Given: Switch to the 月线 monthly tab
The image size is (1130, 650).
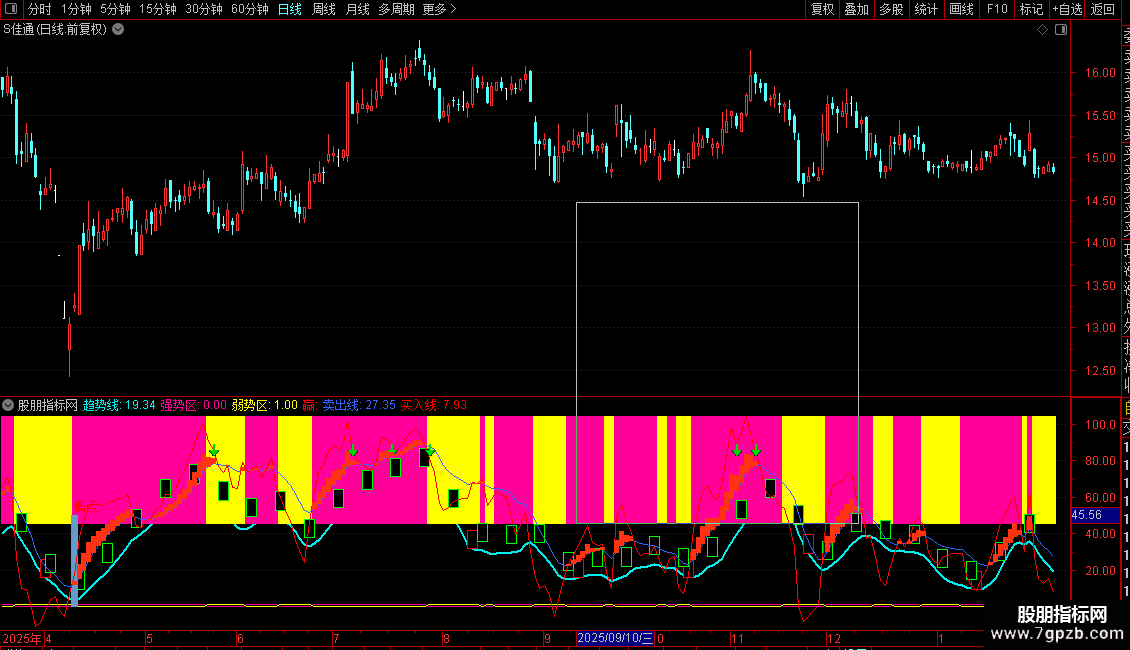Looking at the screenshot, I should pos(357,9).
